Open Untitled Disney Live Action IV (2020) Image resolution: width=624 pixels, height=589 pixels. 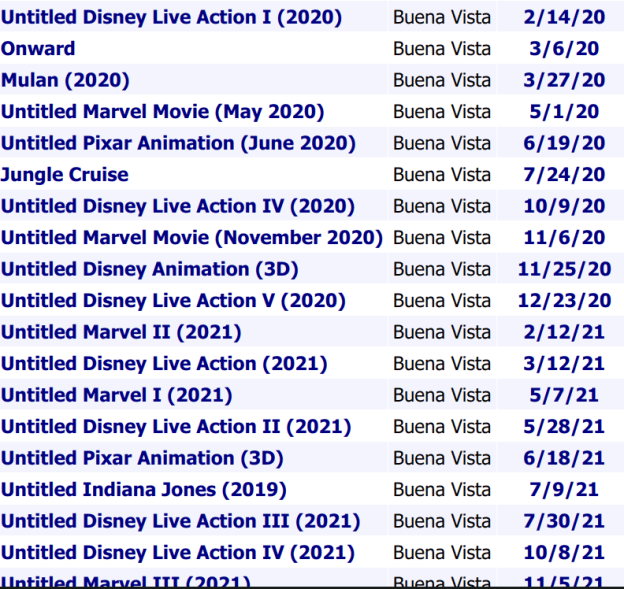178,206
